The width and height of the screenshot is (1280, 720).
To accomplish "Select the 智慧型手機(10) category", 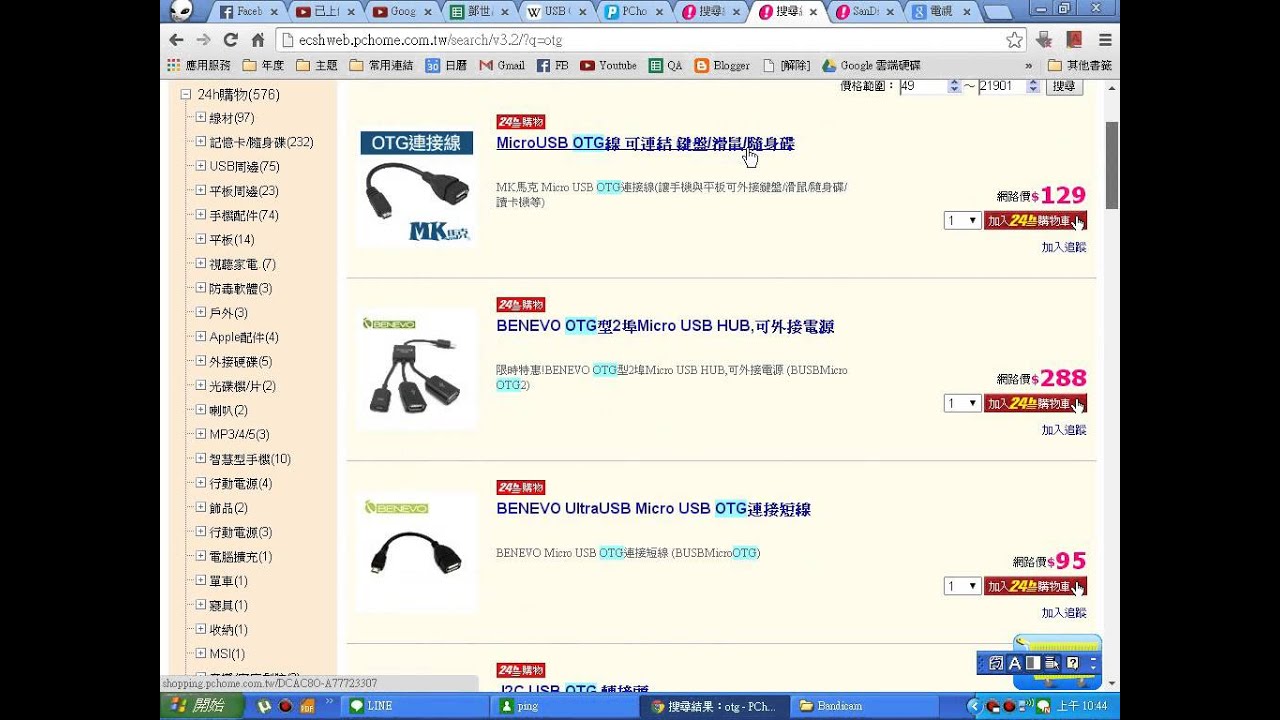I will tap(250, 459).
